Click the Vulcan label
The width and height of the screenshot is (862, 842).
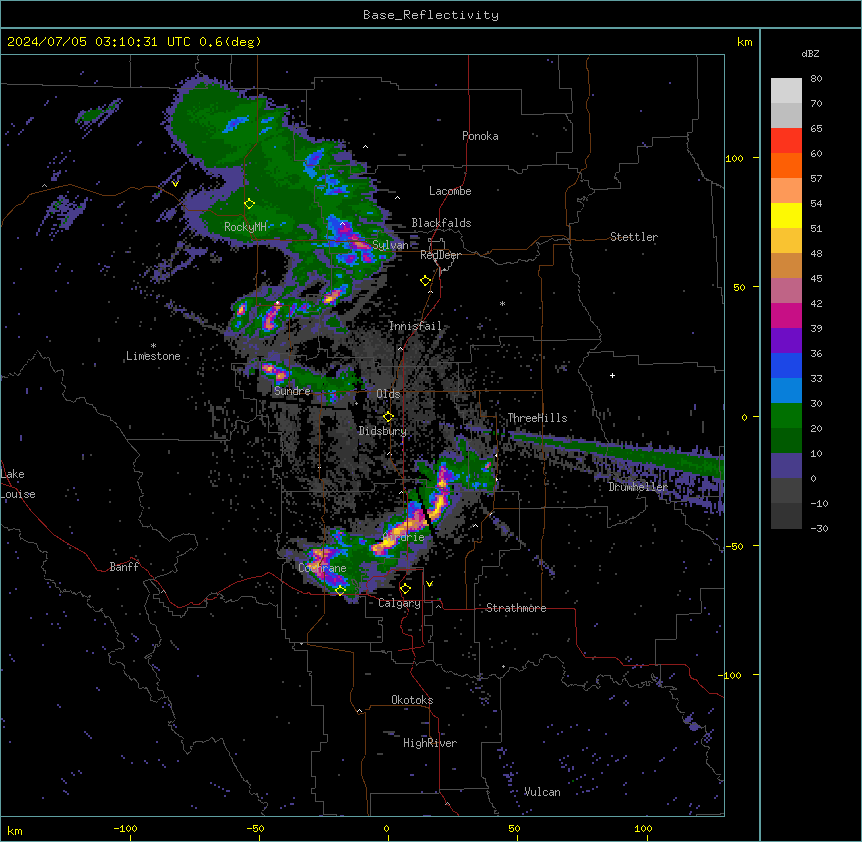(x=542, y=792)
